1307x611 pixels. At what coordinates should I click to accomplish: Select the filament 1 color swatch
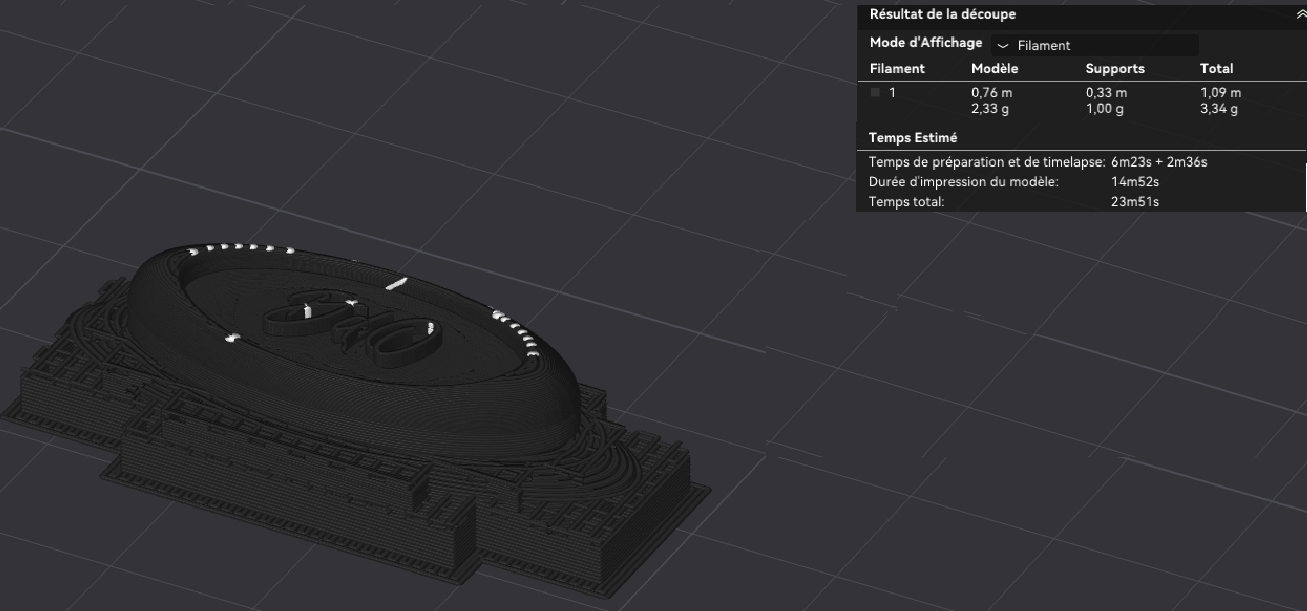point(875,92)
